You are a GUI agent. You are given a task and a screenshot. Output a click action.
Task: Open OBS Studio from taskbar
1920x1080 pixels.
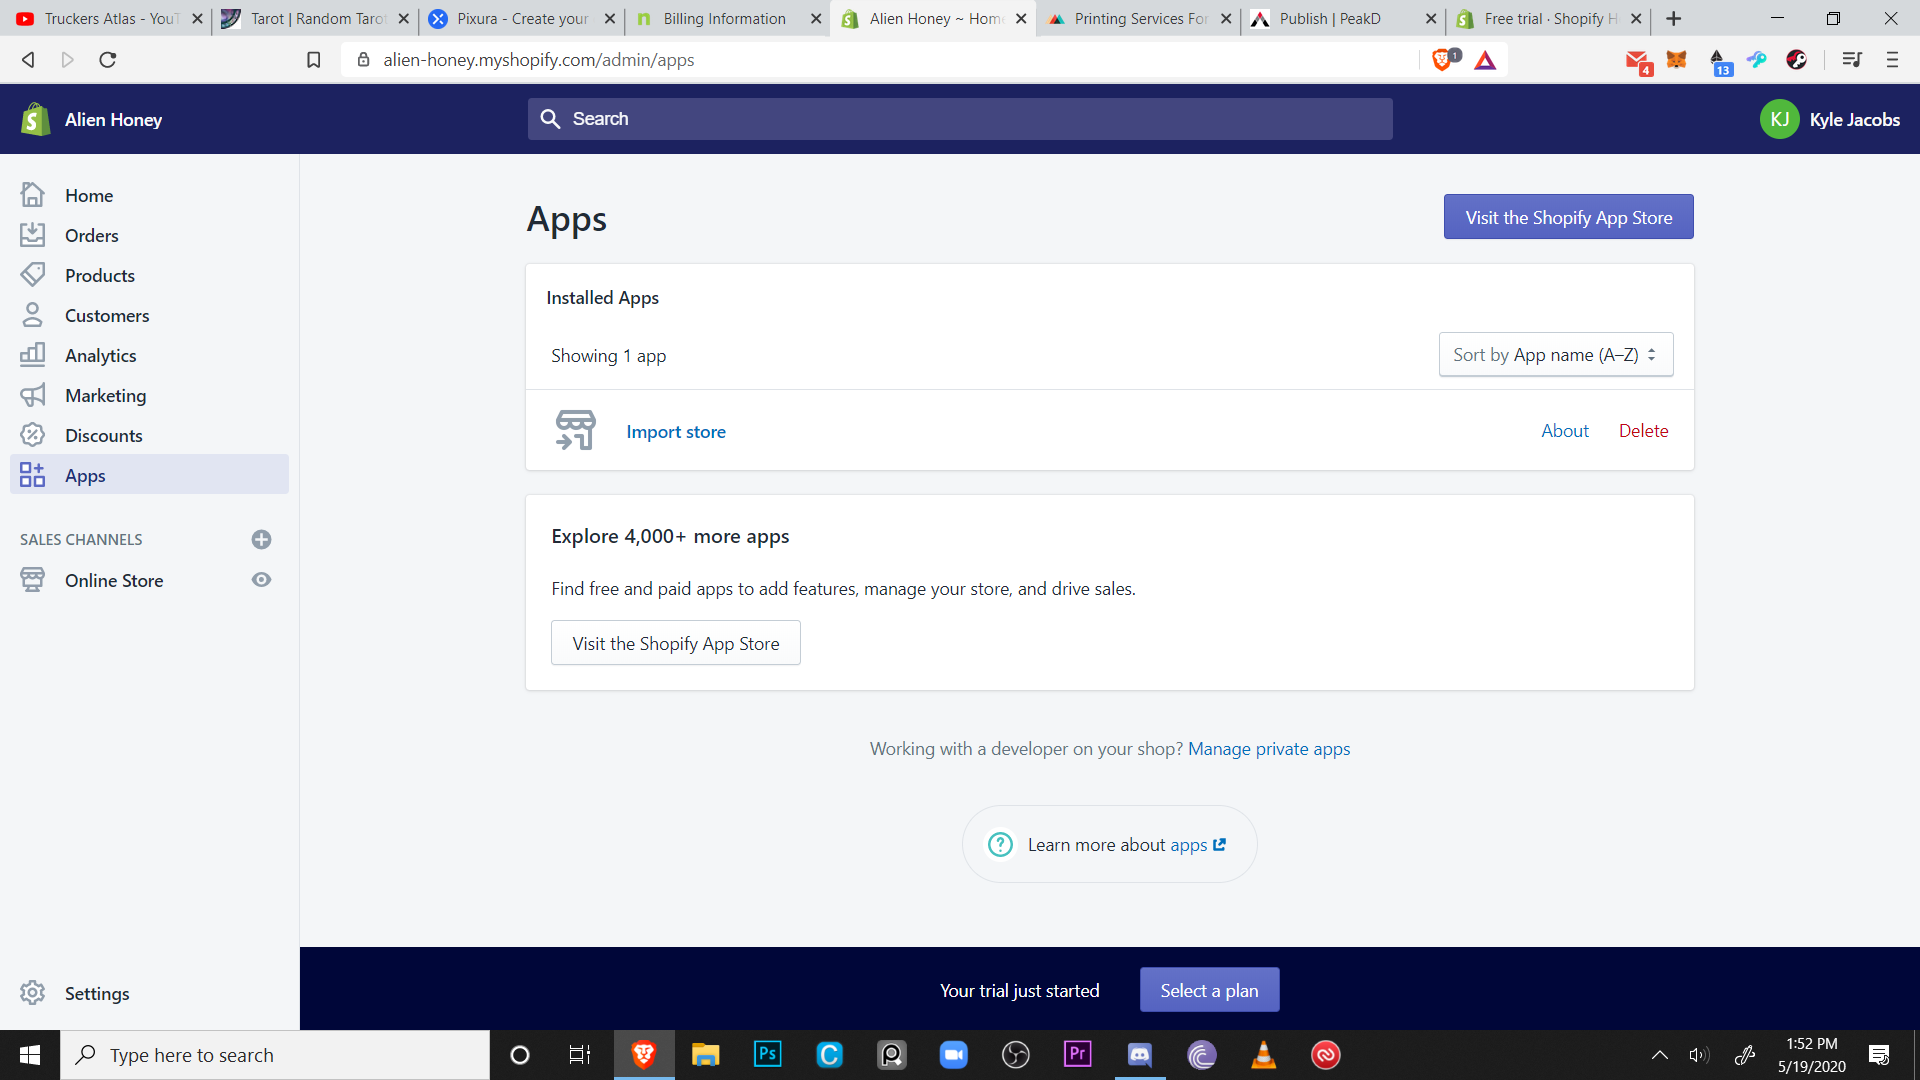pos(1015,1055)
